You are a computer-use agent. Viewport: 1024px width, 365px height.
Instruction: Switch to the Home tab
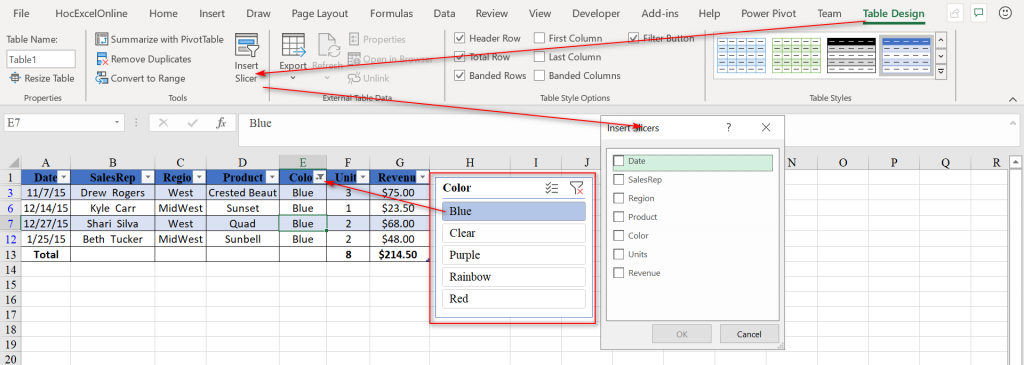[163, 13]
